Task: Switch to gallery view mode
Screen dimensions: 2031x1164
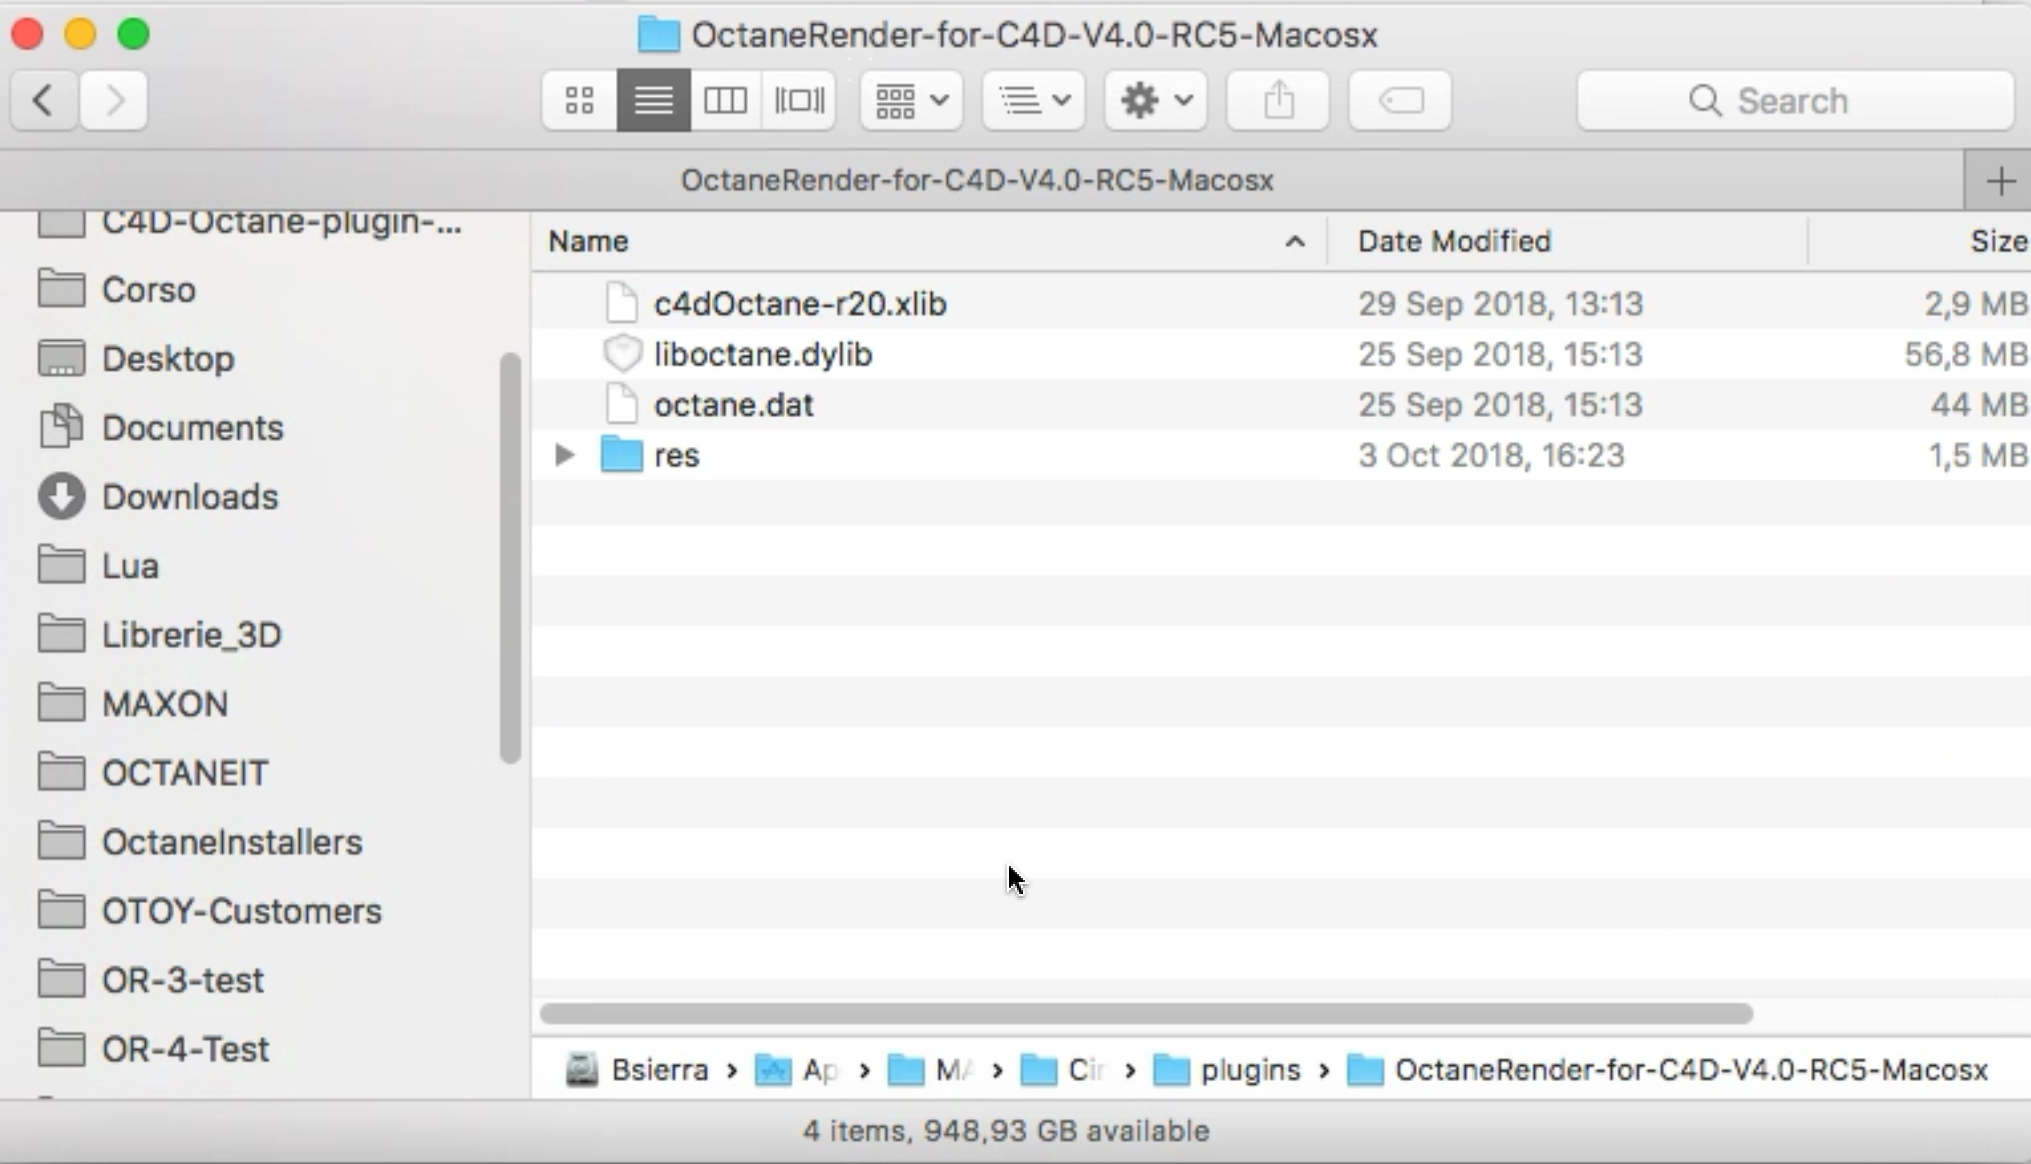Action: point(799,100)
